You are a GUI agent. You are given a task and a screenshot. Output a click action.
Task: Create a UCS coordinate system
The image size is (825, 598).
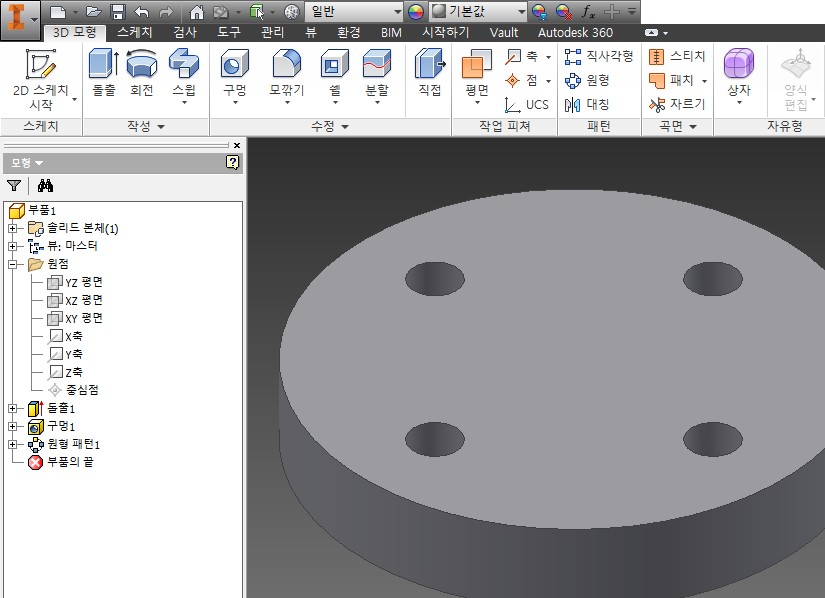tap(527, 105)
